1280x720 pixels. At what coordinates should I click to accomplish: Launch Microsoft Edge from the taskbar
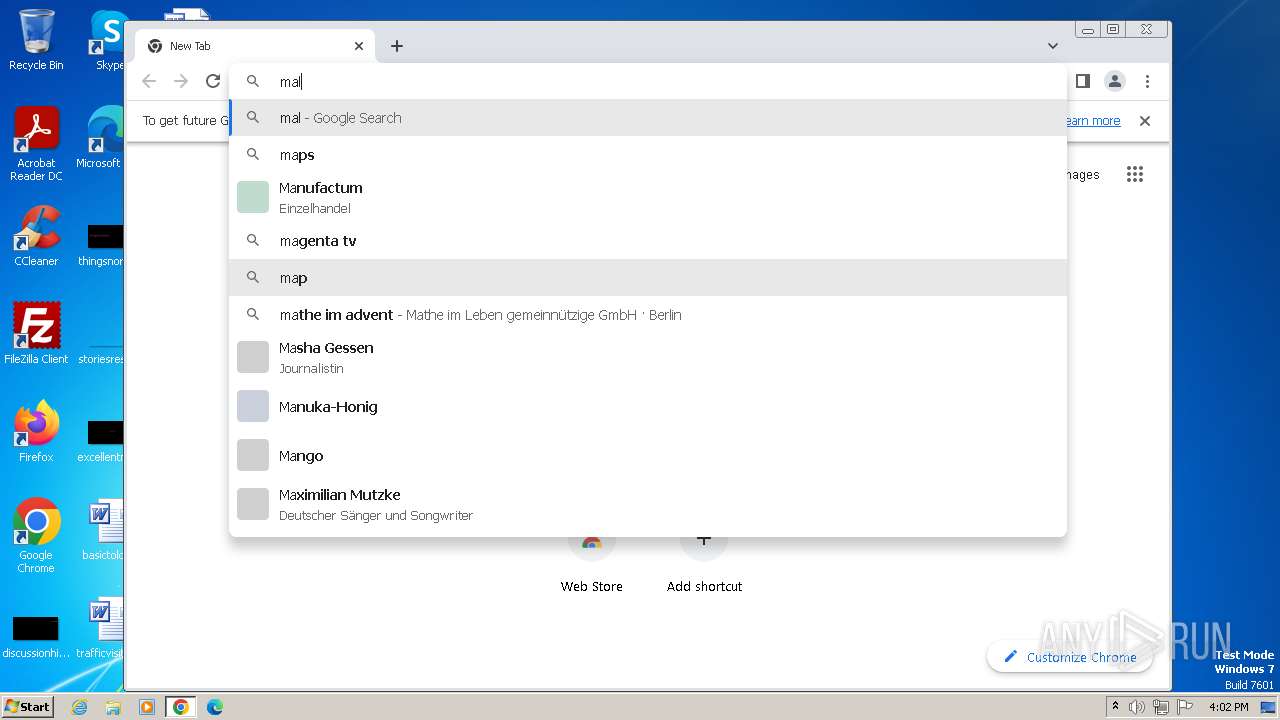[215, 707]
